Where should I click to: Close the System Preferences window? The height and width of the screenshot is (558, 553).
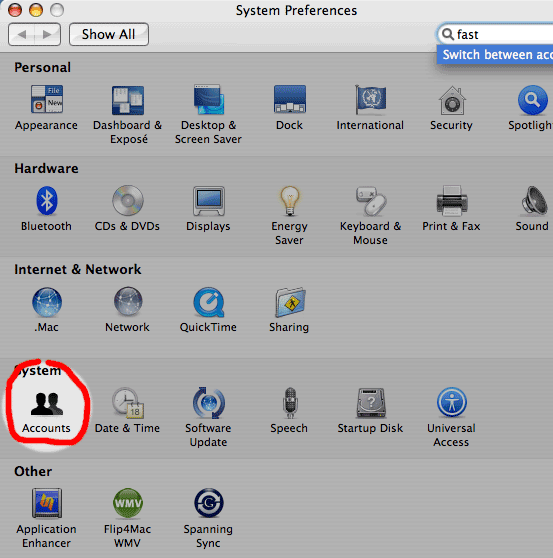tap(15, 10)
